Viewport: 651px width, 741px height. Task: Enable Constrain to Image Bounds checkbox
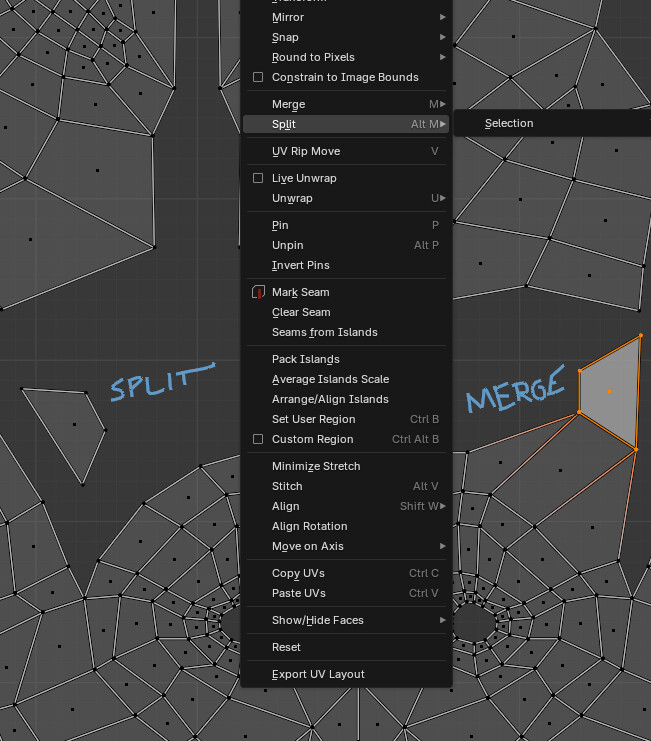pos(258,77)
